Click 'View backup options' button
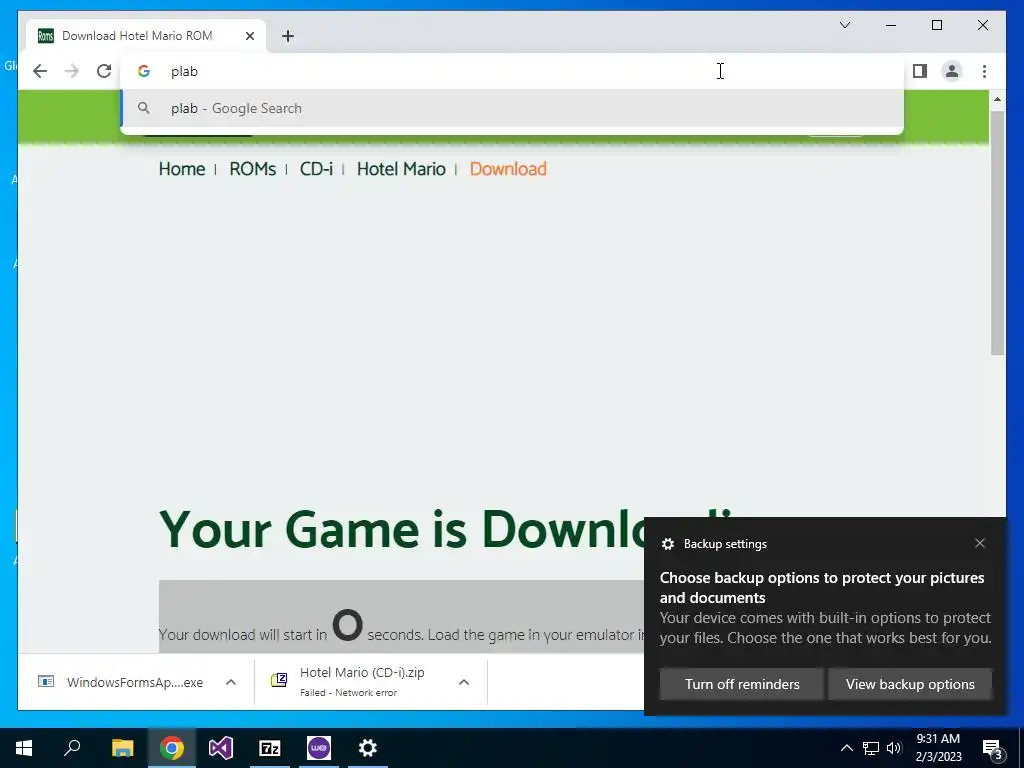This screenshot has width=1024, height=768. coord(910,684)
